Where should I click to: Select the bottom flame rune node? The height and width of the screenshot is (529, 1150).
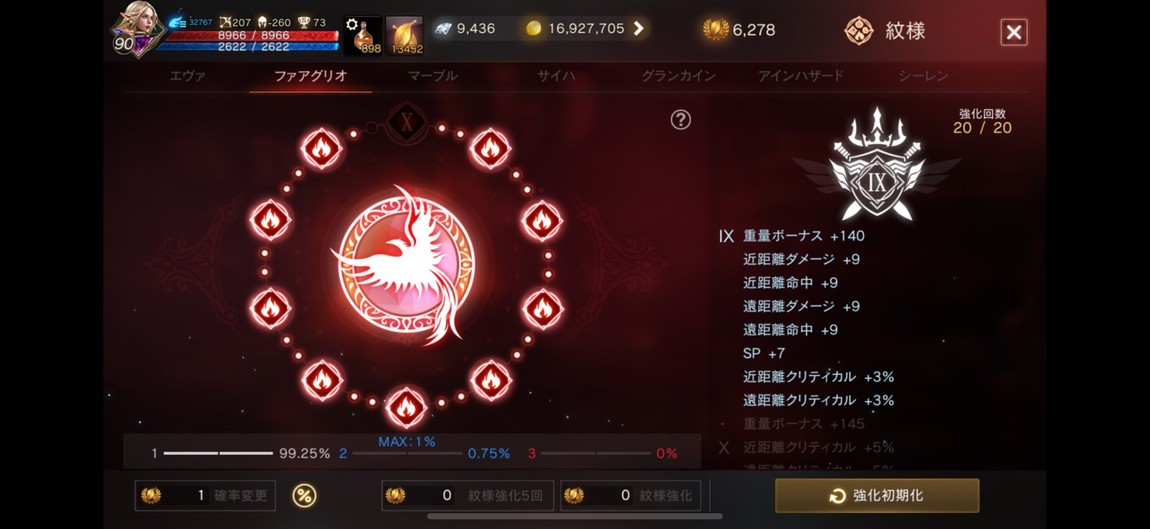406,407
